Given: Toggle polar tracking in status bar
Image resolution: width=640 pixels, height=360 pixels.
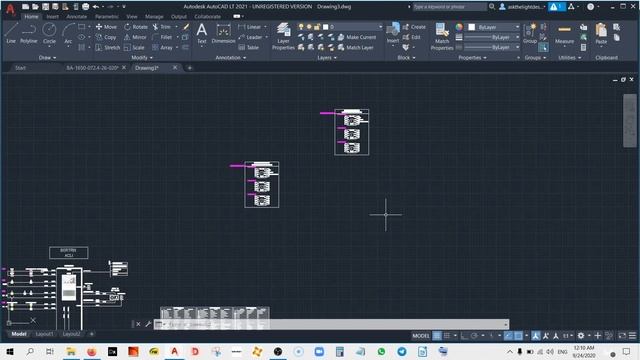Looking at the screenshot, I should coord(474,336).
